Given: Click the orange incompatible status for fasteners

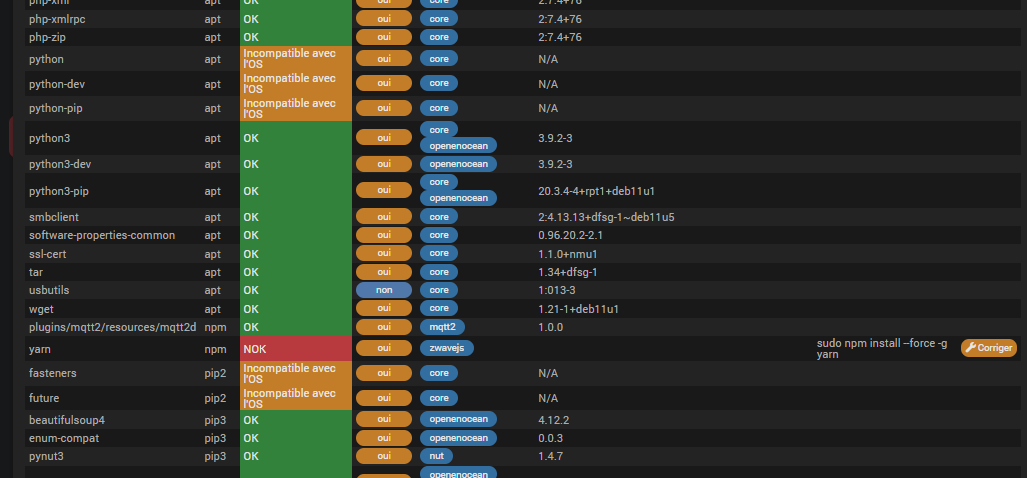Looking at the screenshot, I should [x=295, y=373].
